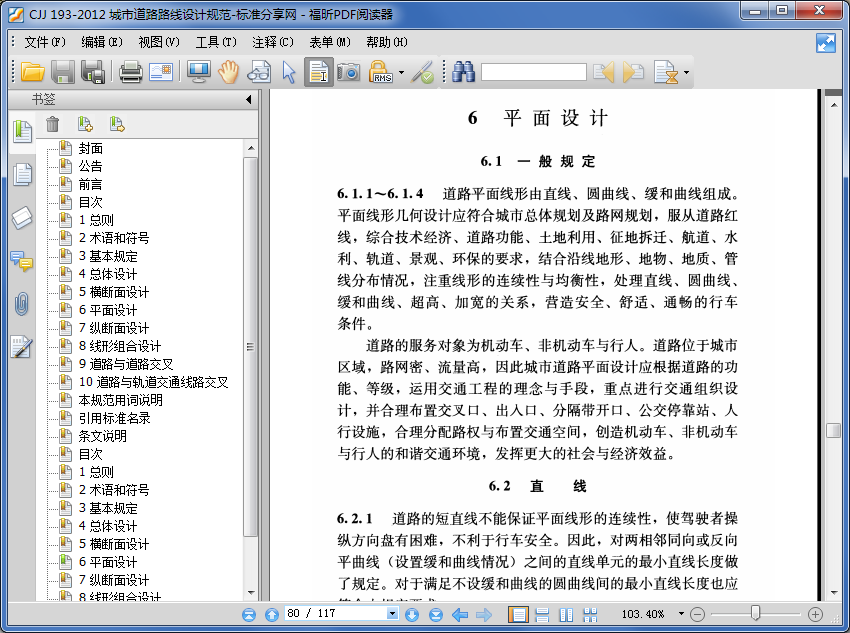Collapse the 书签 panel with the arrow
Image resolution: width=850 pixels, height=633 pixels.
tap(249, 99)
